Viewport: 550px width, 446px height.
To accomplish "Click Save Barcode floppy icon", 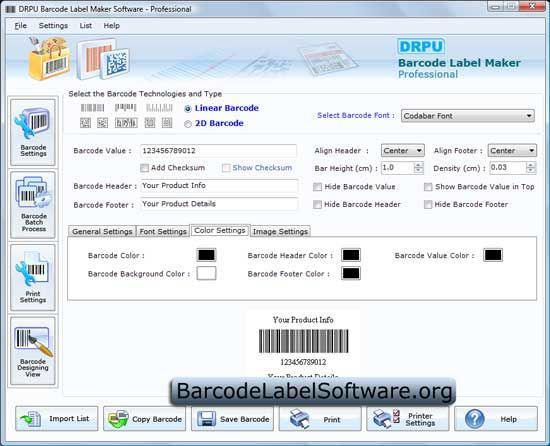I will click(x=206, y=419).
